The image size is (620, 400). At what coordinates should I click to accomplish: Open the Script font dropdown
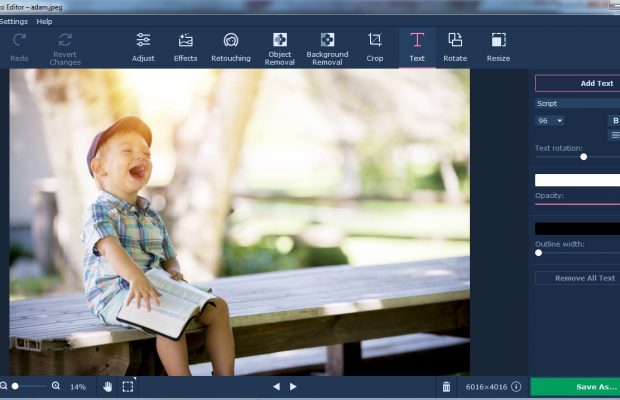coord(577,103)
